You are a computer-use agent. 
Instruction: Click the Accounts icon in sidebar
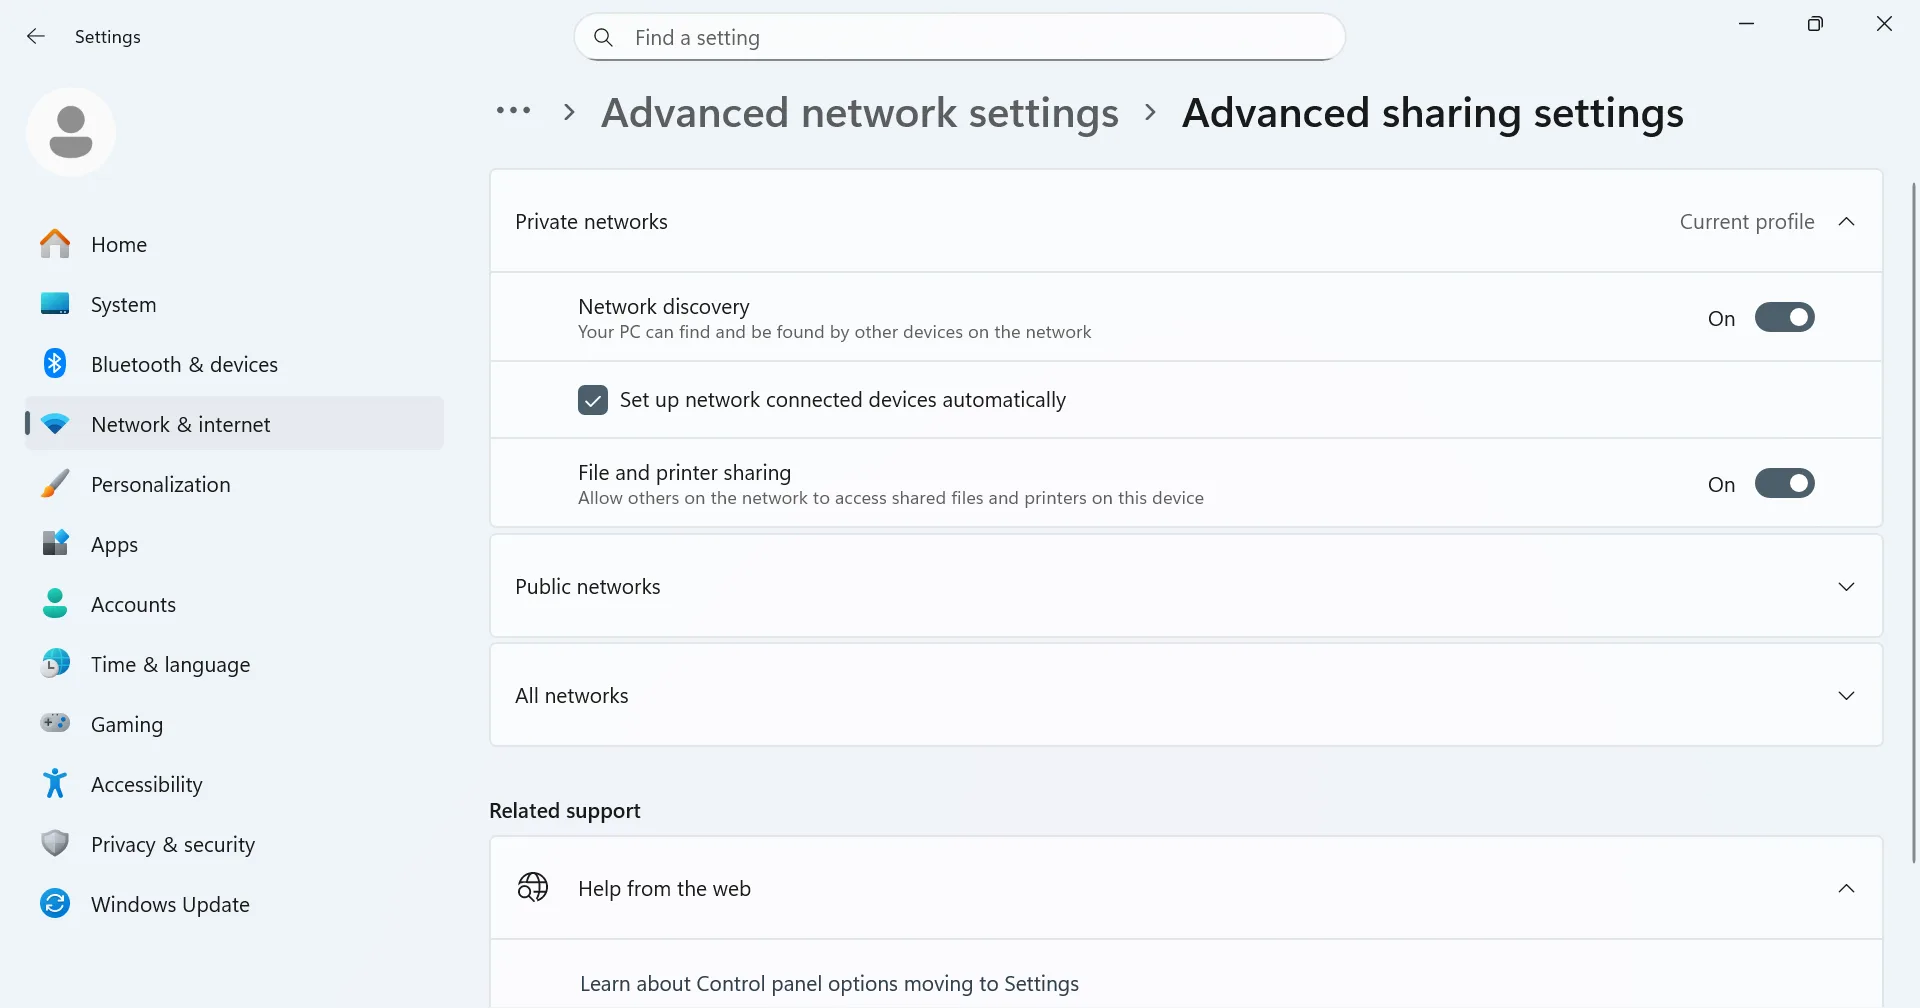55,603
